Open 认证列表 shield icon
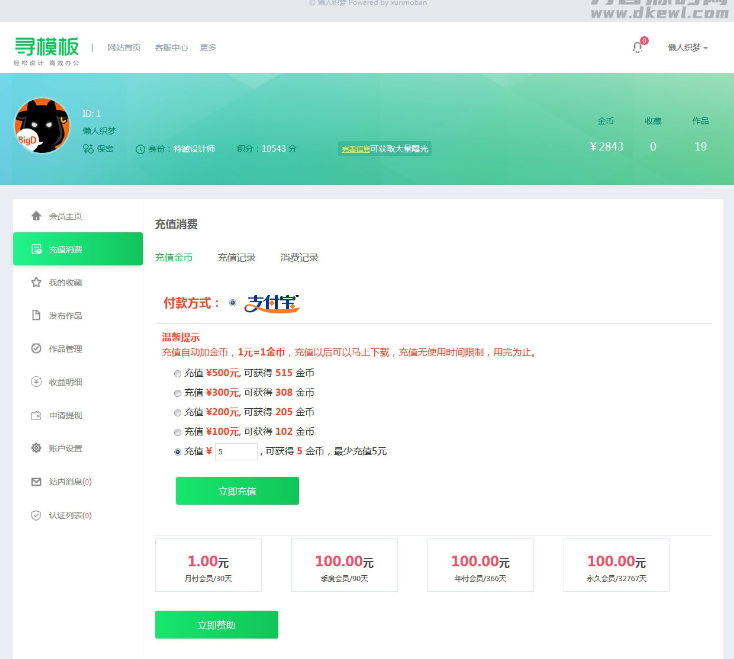The image size is (734, 659). point(36,515)
